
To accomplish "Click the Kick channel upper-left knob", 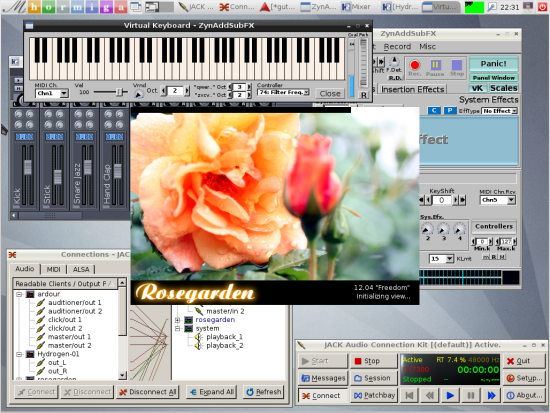I will [x=18, y=114].
